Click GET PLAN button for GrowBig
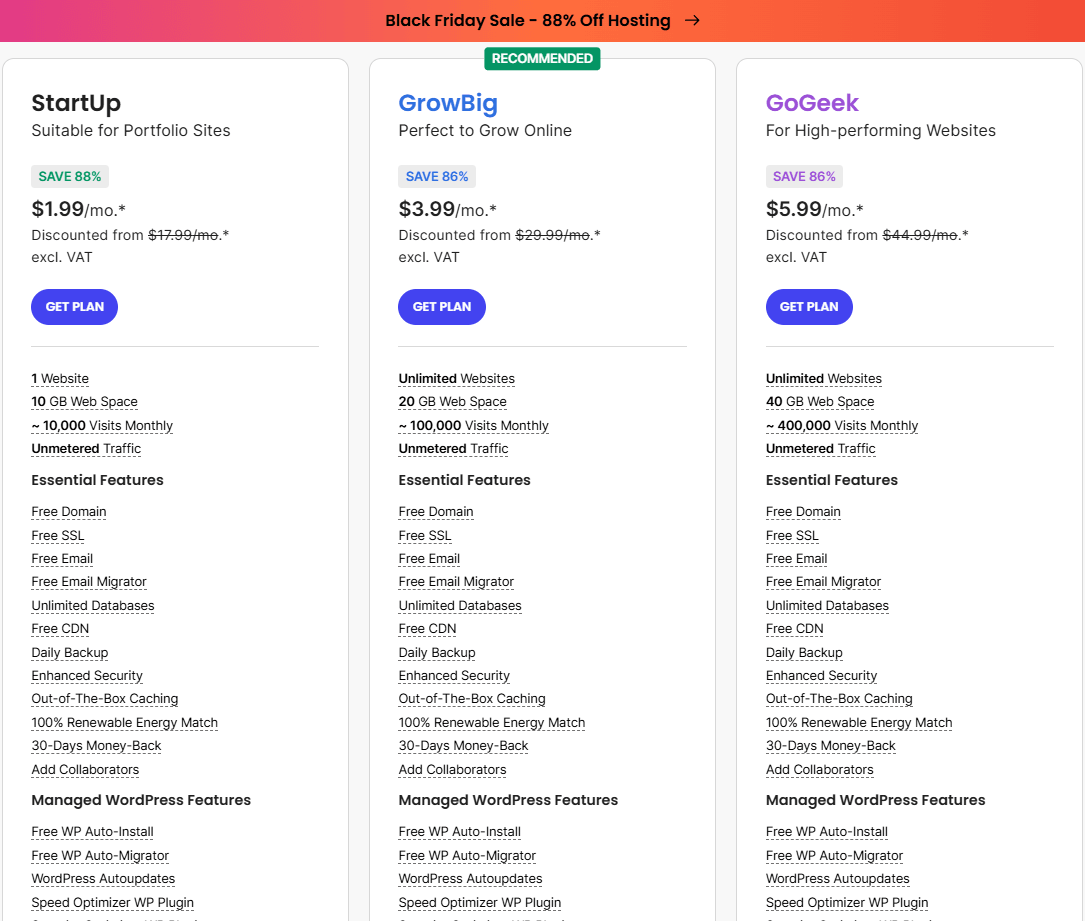Screen dimensions: 1085x921 [x=441, y=307]
